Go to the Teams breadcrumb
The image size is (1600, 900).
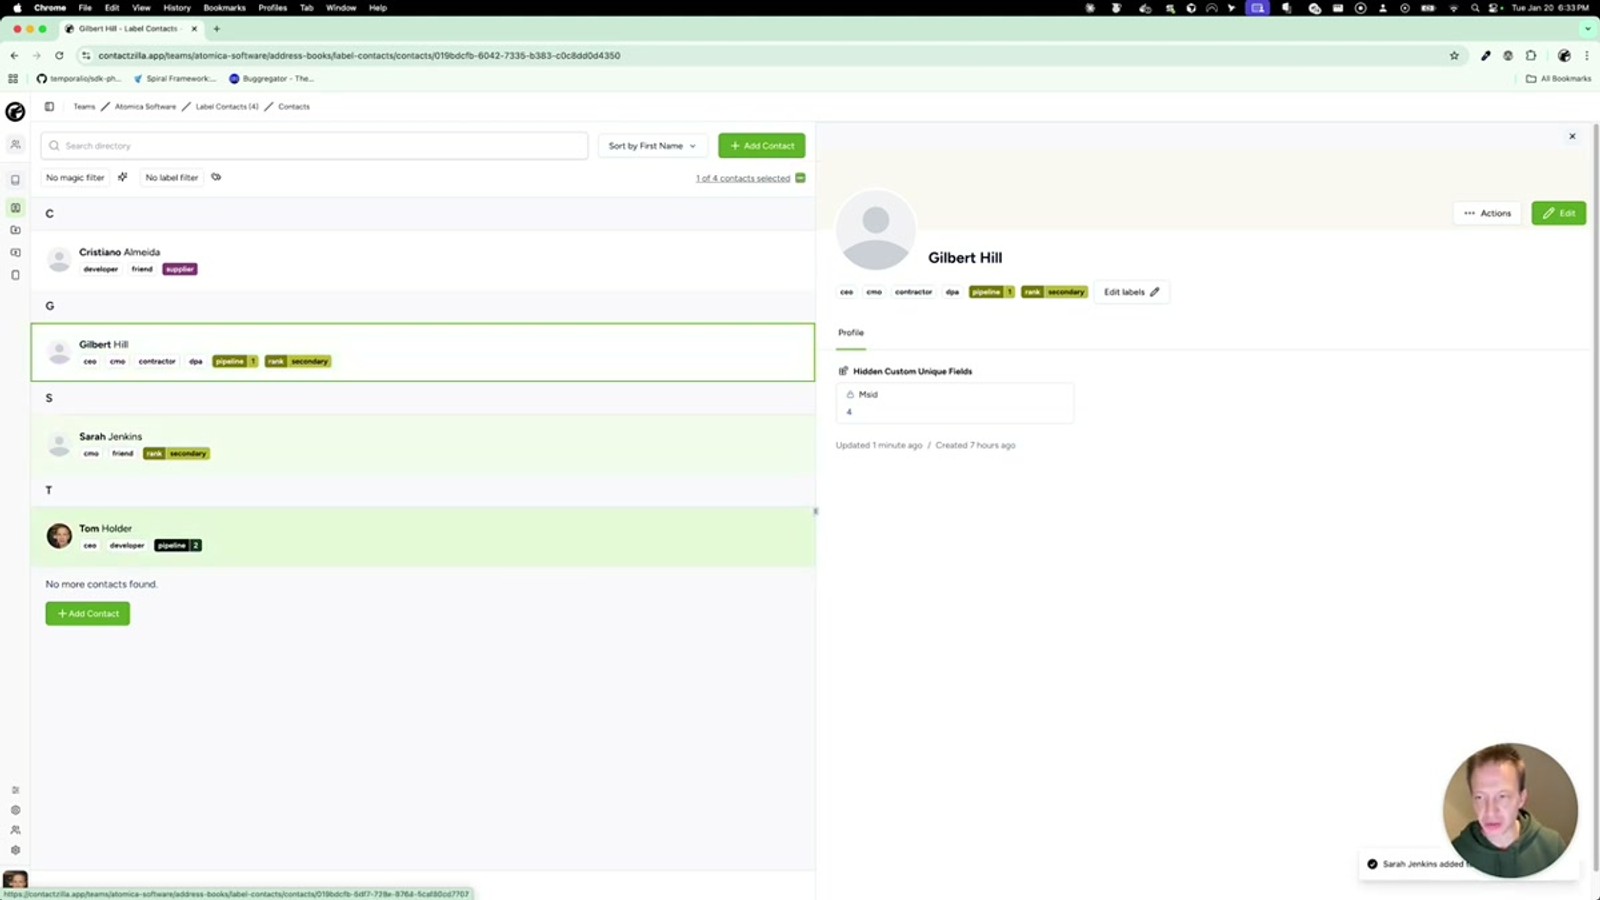tap(84, 107)
